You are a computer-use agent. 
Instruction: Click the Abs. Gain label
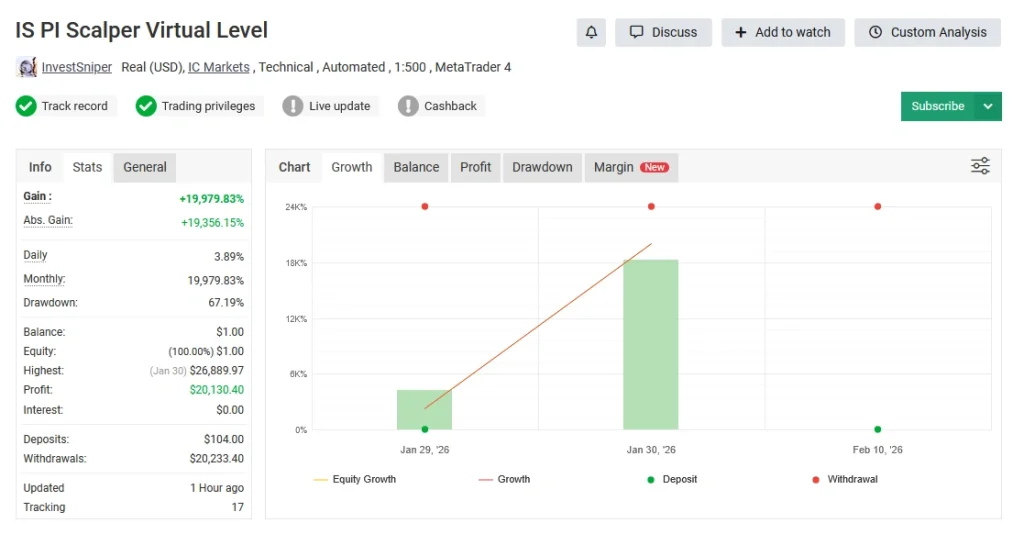[x=48, y=220]
